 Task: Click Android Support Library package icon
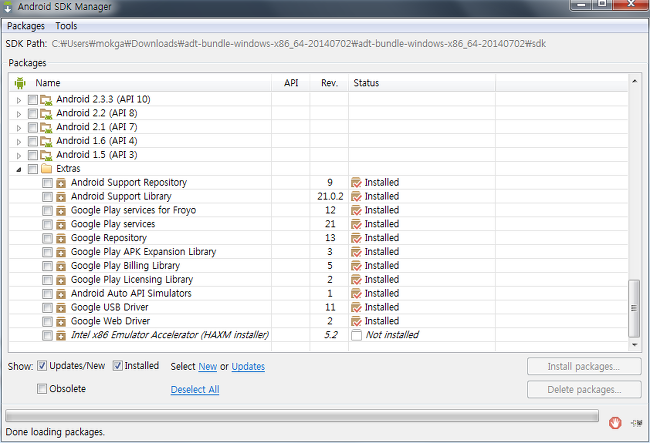(61, 196)
